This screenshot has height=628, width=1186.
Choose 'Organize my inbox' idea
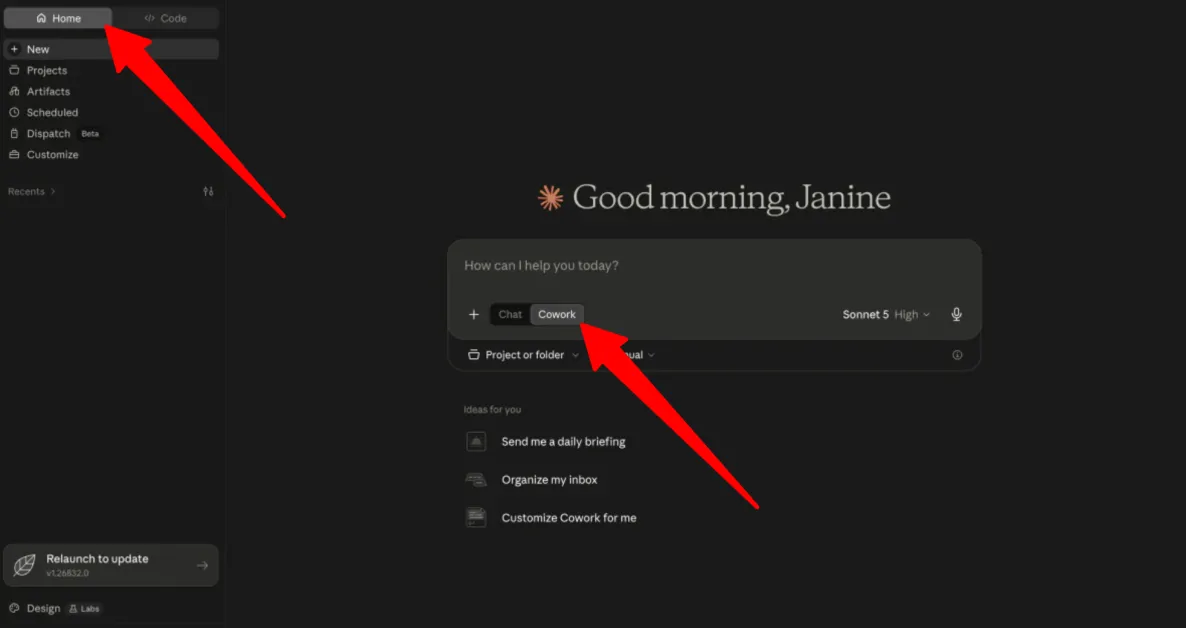(x=549, y=480)
